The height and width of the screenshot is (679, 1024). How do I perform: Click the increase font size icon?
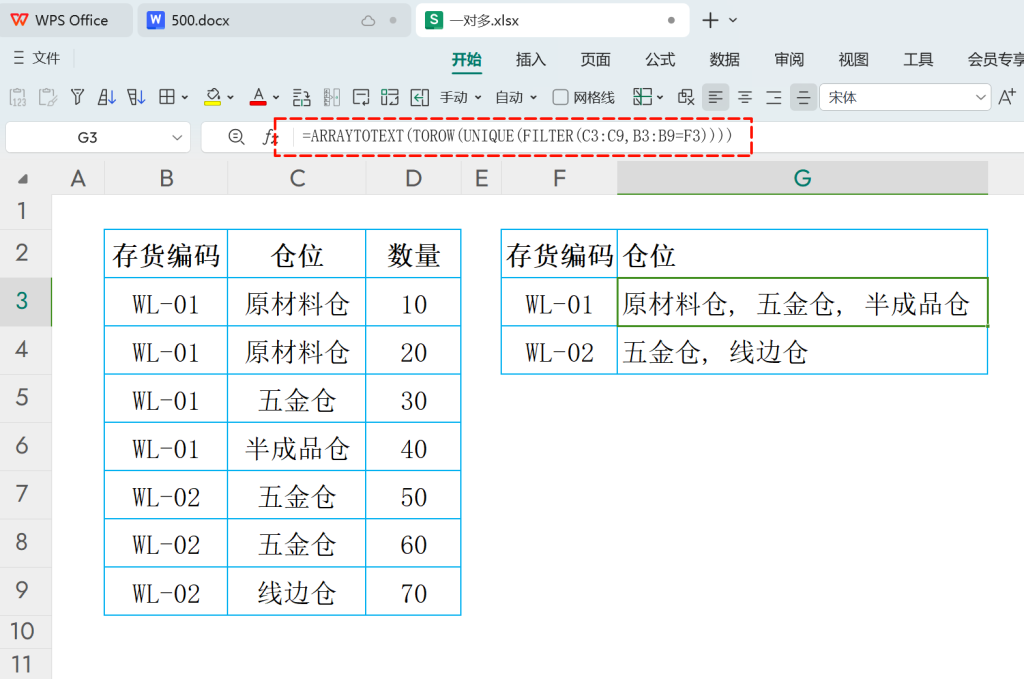click(1007, 97)
